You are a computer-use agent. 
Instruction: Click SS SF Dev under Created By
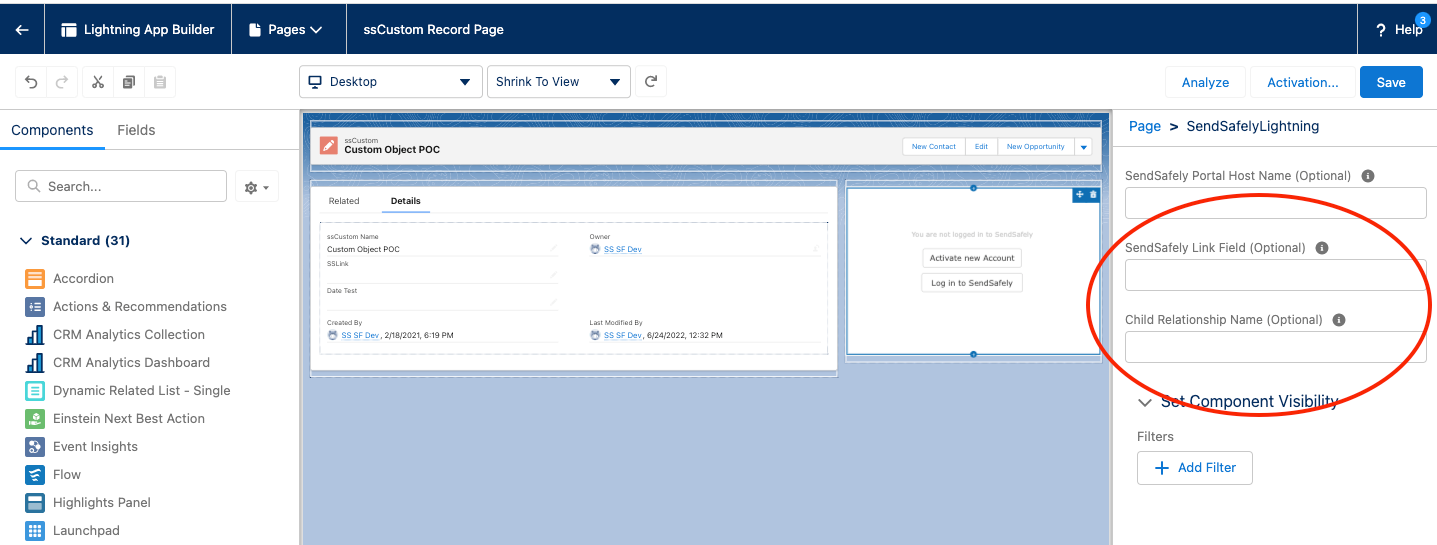click(x=360, y=335)
